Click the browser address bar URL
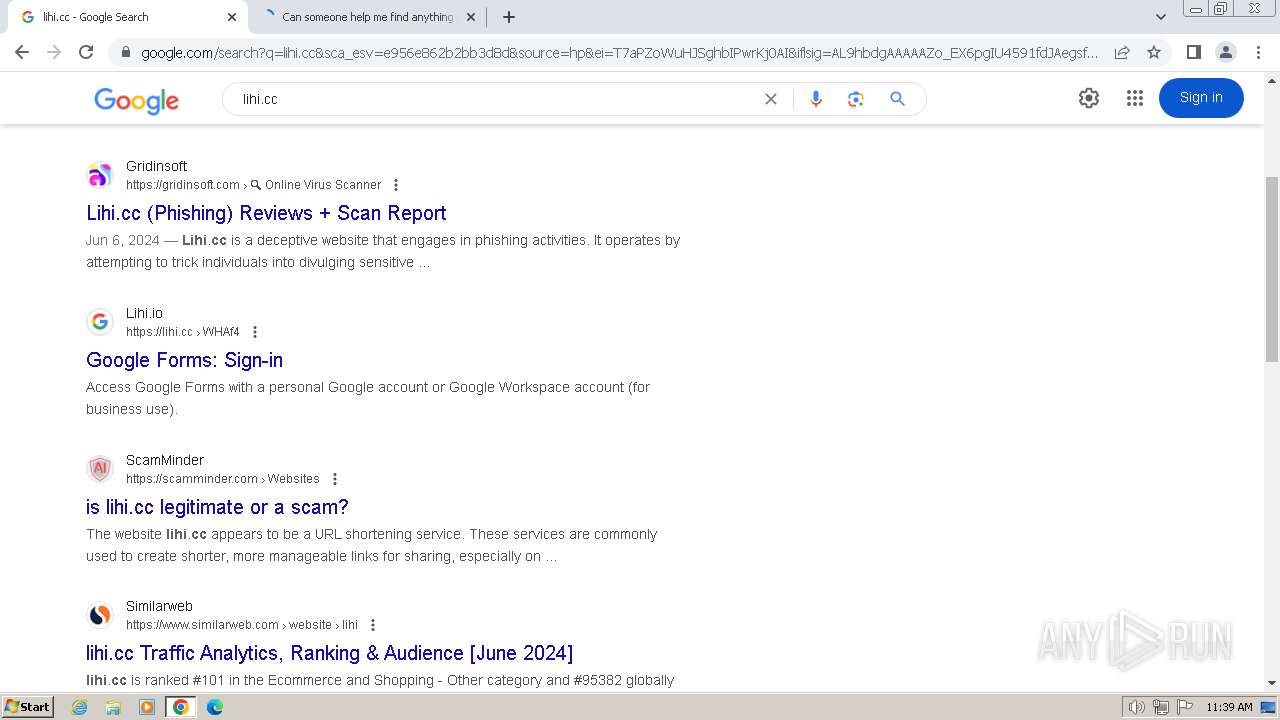This screenshot has width=1280, height=720. click(x=619, y=52)
